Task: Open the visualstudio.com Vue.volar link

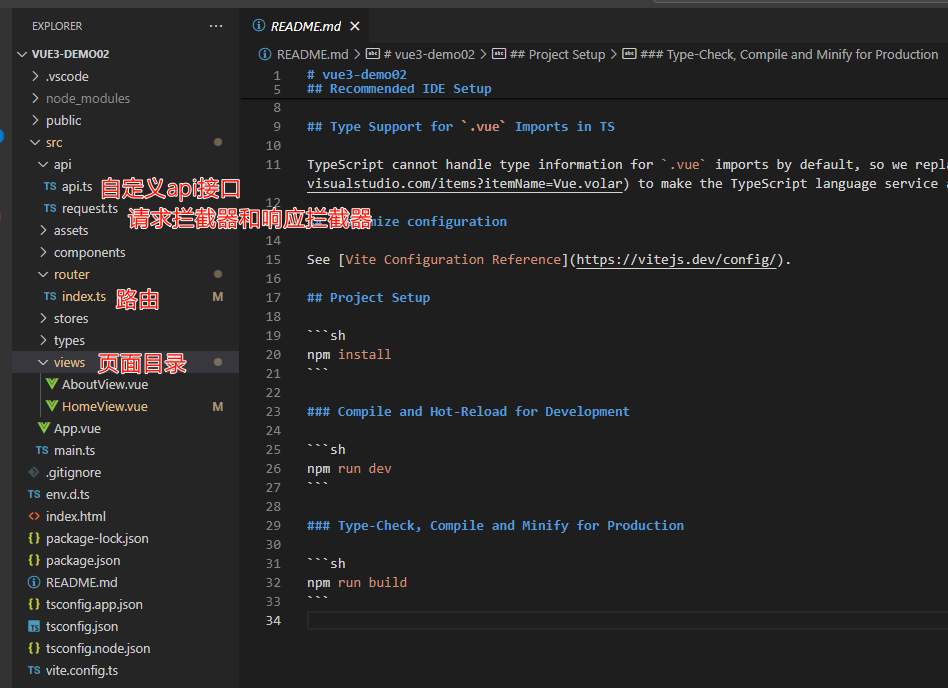Action: (464, 183)
